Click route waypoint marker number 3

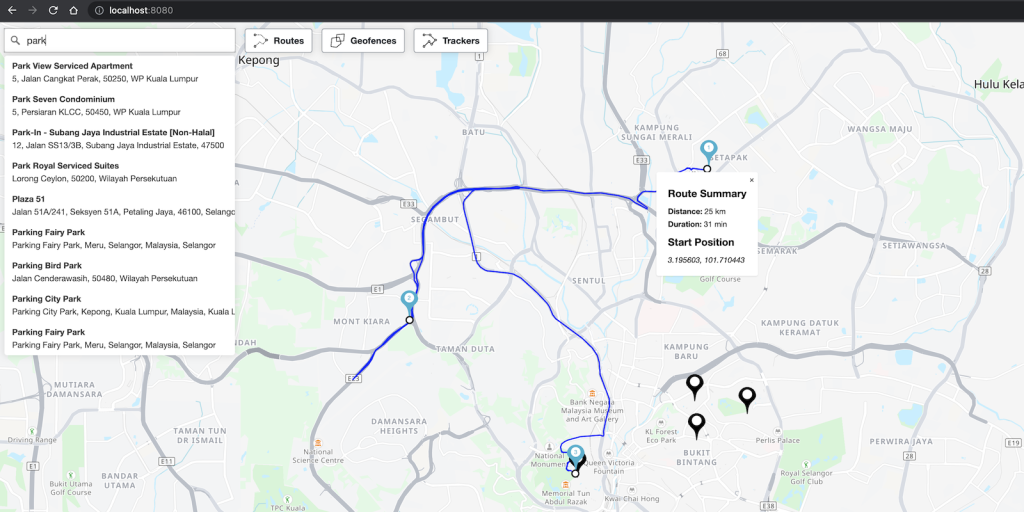click(575, 455)
